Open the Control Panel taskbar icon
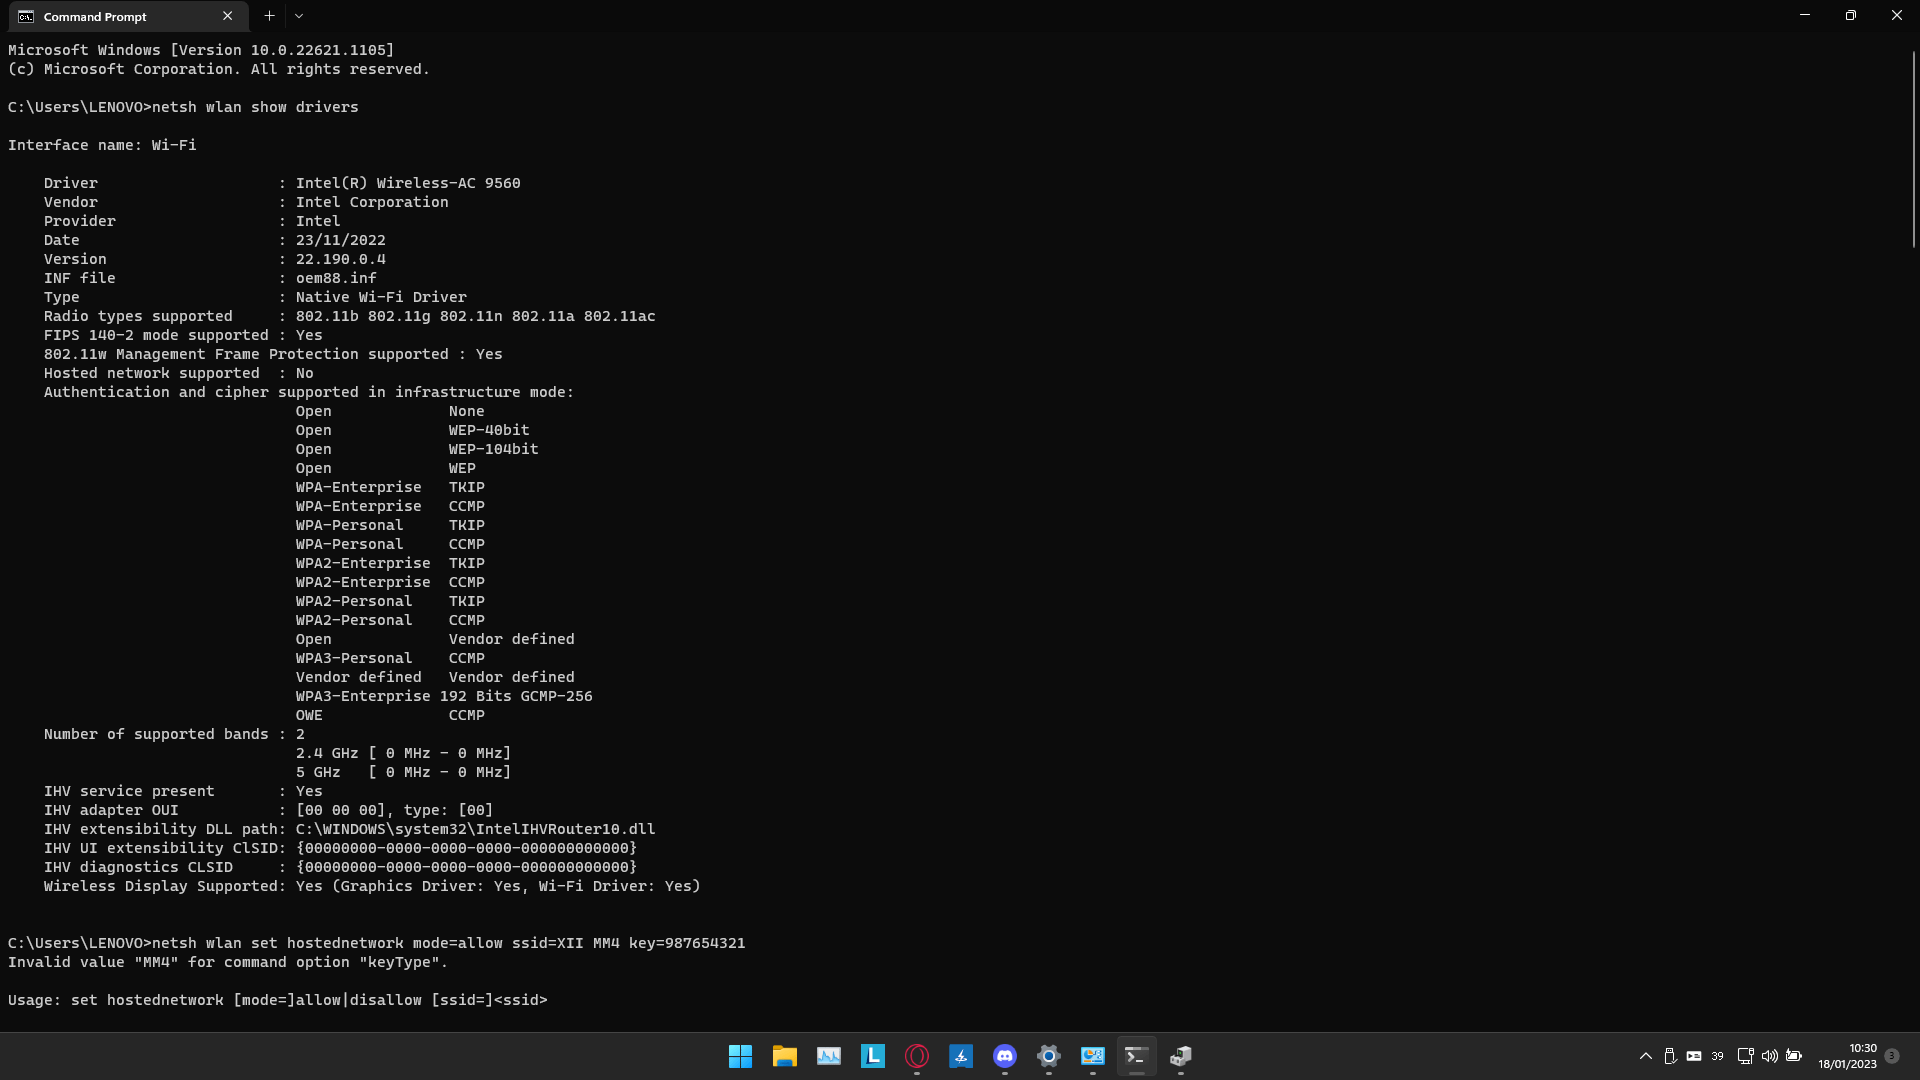Viewport: 1920px width, 1080px height. pos(1093,1056)
